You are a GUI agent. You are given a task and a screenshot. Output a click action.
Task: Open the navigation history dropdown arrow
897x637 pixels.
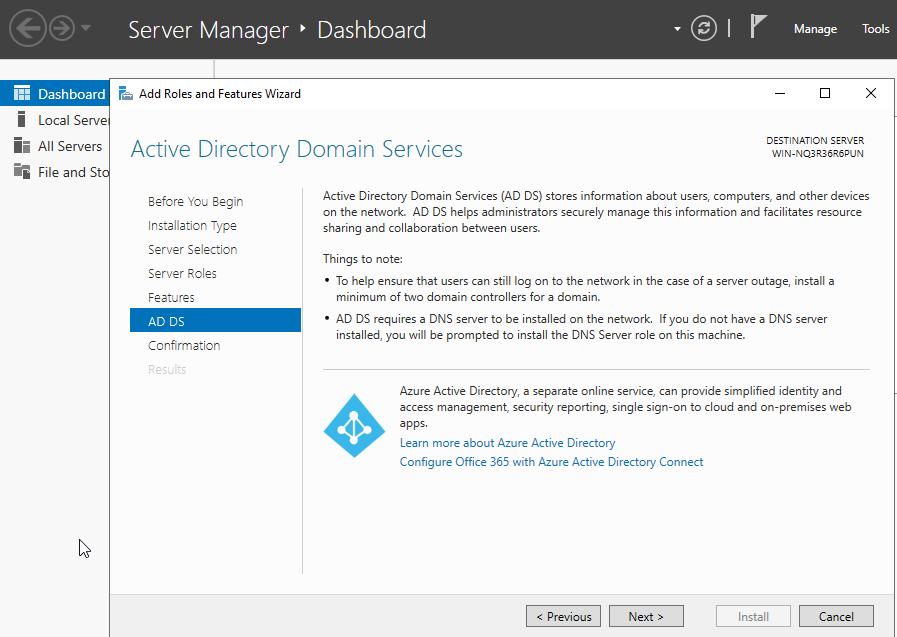[86, 29]
